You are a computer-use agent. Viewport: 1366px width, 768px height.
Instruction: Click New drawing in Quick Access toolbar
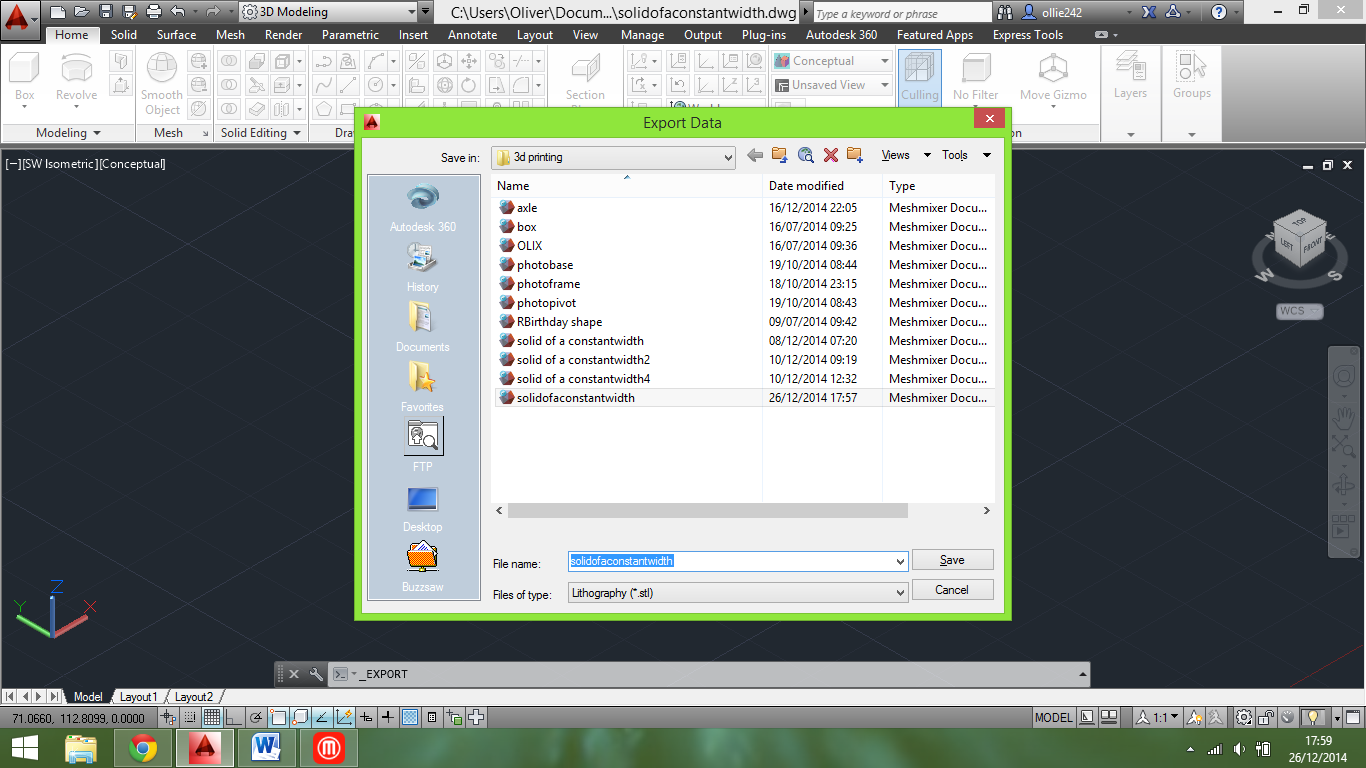point(58,12)
